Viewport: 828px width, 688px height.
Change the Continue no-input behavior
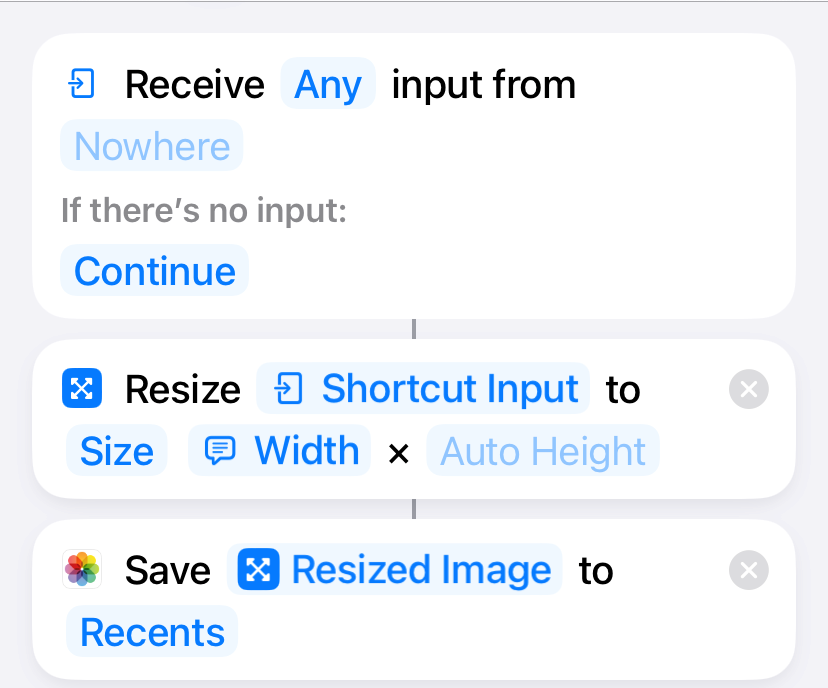click(155, 271)
